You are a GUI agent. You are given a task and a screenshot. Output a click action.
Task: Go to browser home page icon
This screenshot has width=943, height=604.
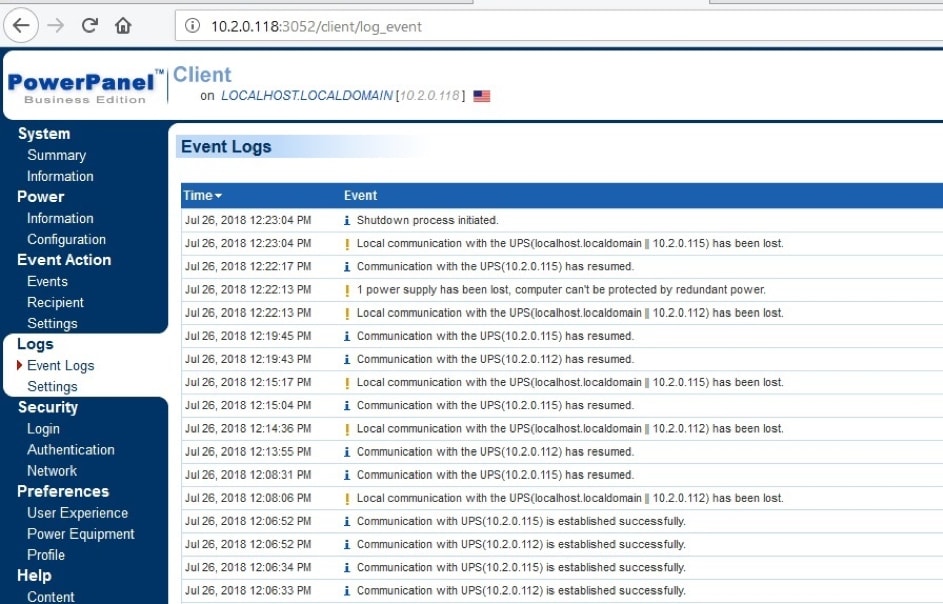123,26
